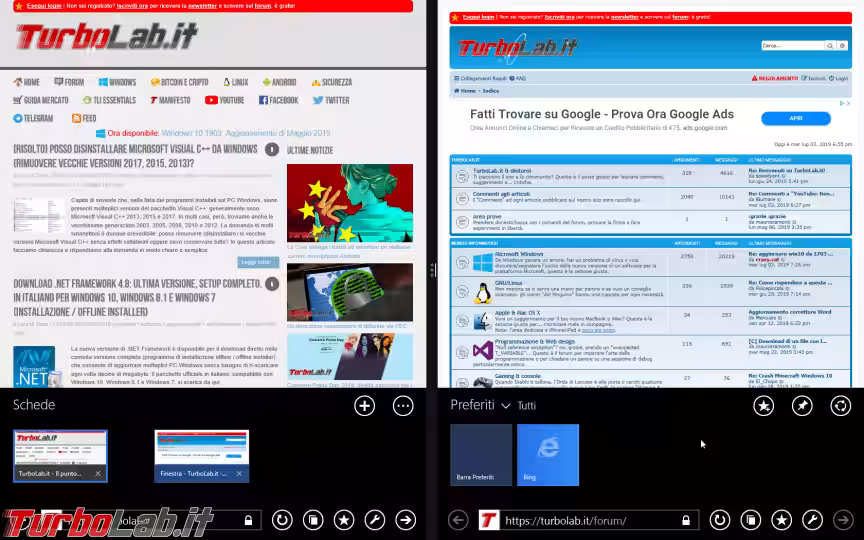
Task: Click the tabs icon in the left pane
Action: click(313, 520)
